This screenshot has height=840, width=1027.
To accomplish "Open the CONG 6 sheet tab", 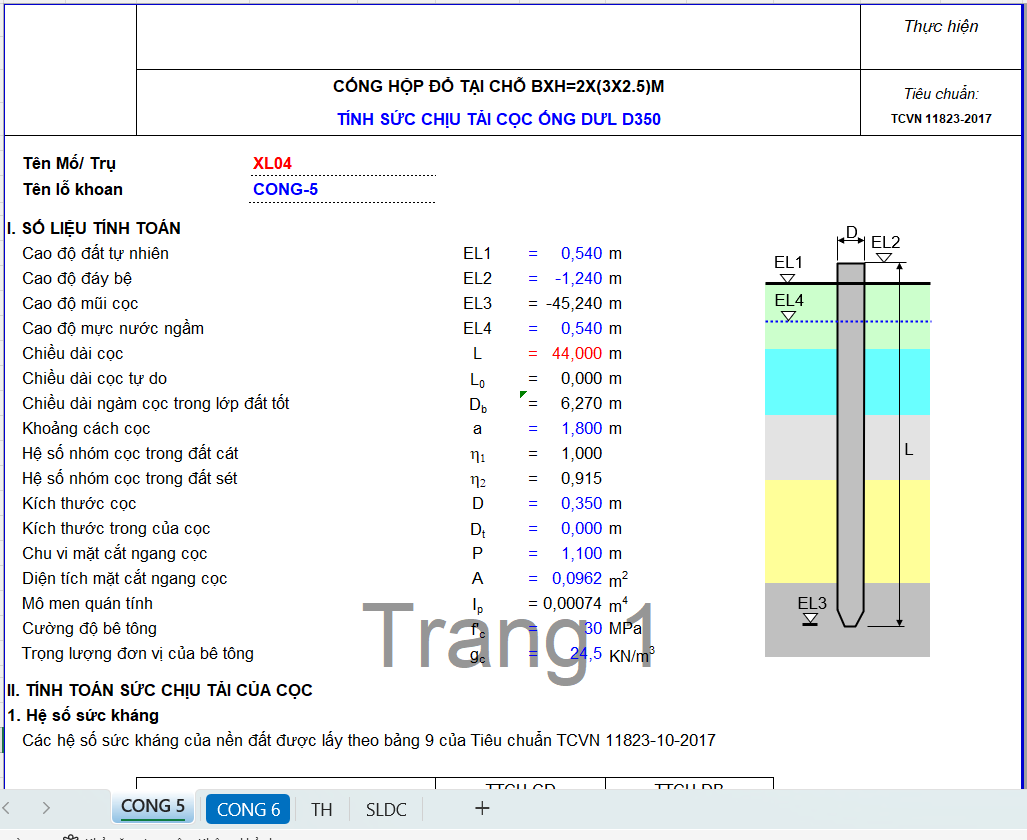I will (248, 809).
